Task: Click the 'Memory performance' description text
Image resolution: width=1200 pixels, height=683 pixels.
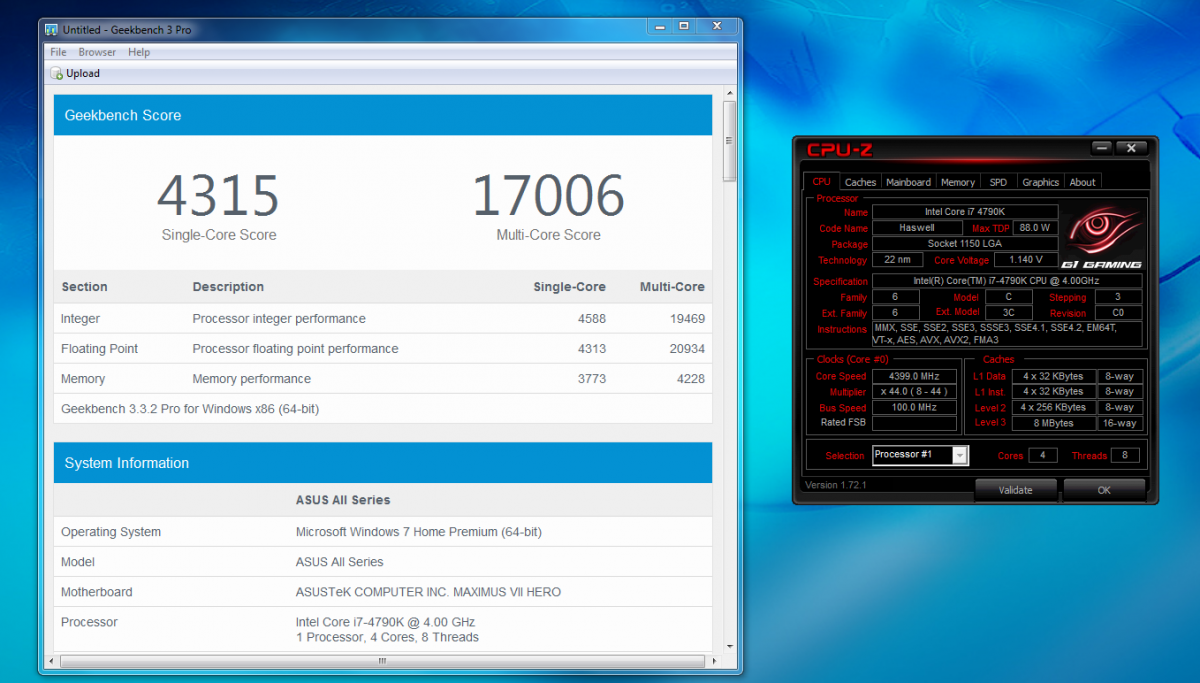Action: pos(251,379)
